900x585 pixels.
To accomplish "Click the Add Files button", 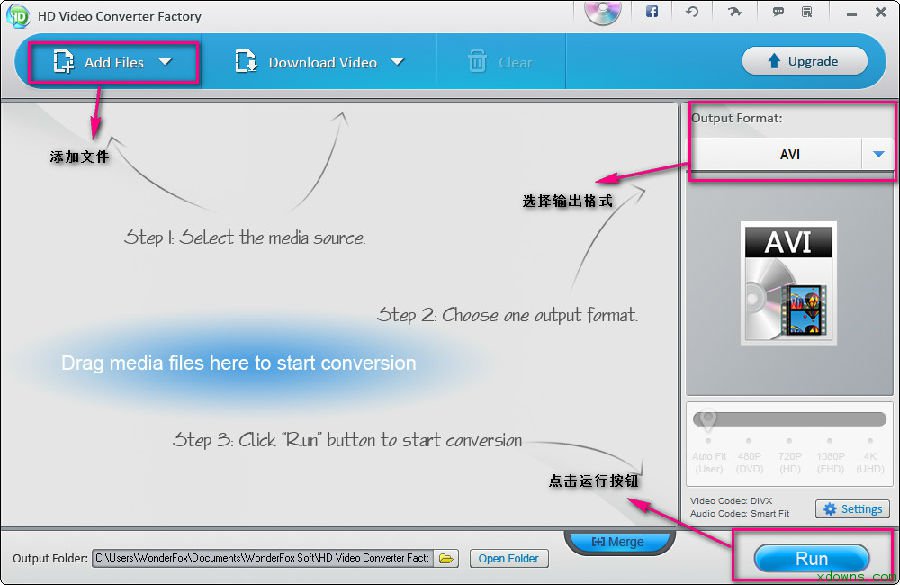I will 98,62.
